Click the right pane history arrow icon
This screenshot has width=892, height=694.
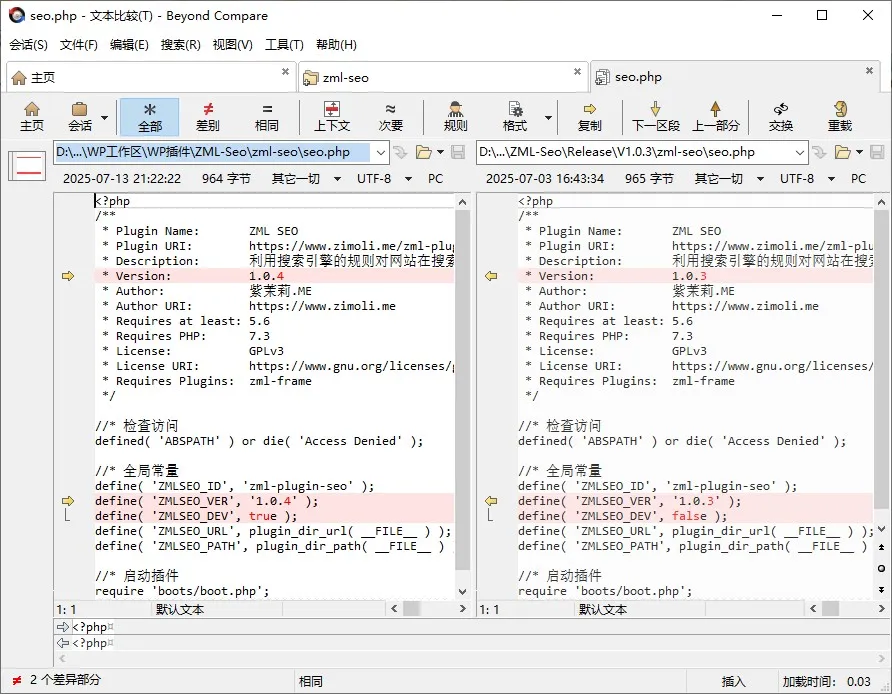(x=819, y=152)
